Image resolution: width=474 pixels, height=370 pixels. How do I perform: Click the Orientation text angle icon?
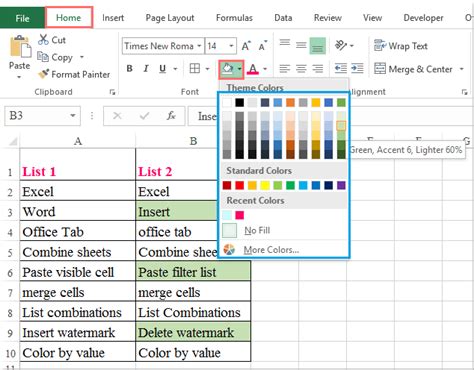coord(341,45)
